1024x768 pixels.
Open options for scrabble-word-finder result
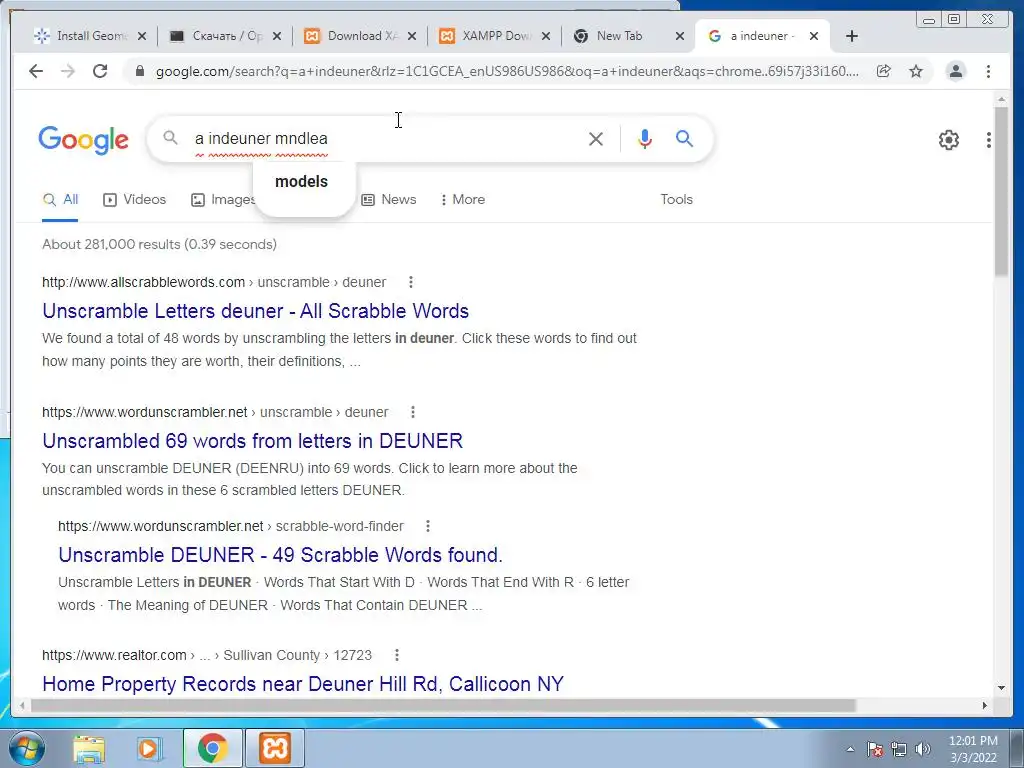[428, 526]
